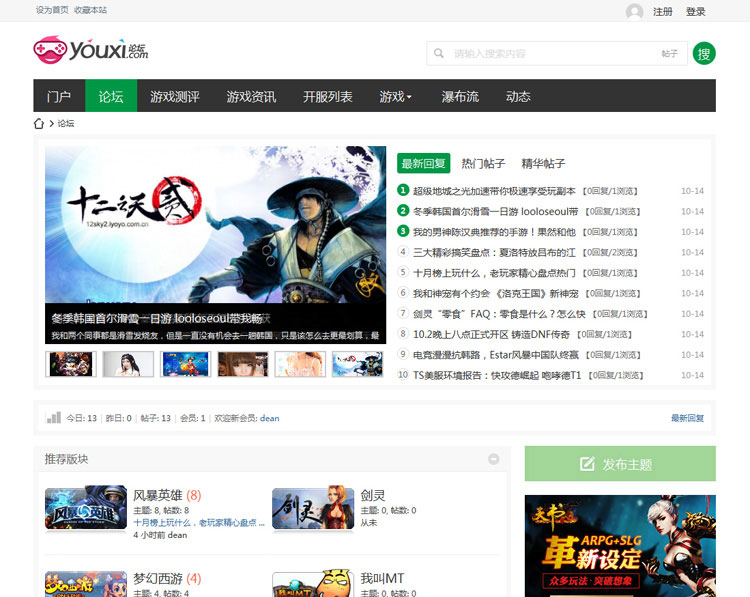Click new member link dean in the stats bar
This screenshot has height=597, width=750.
269,418
